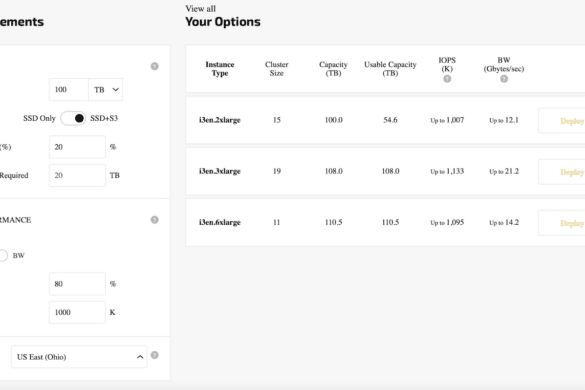
Task: Click the help icon next to PERFORMANCE section
Action: coord(154,219)
